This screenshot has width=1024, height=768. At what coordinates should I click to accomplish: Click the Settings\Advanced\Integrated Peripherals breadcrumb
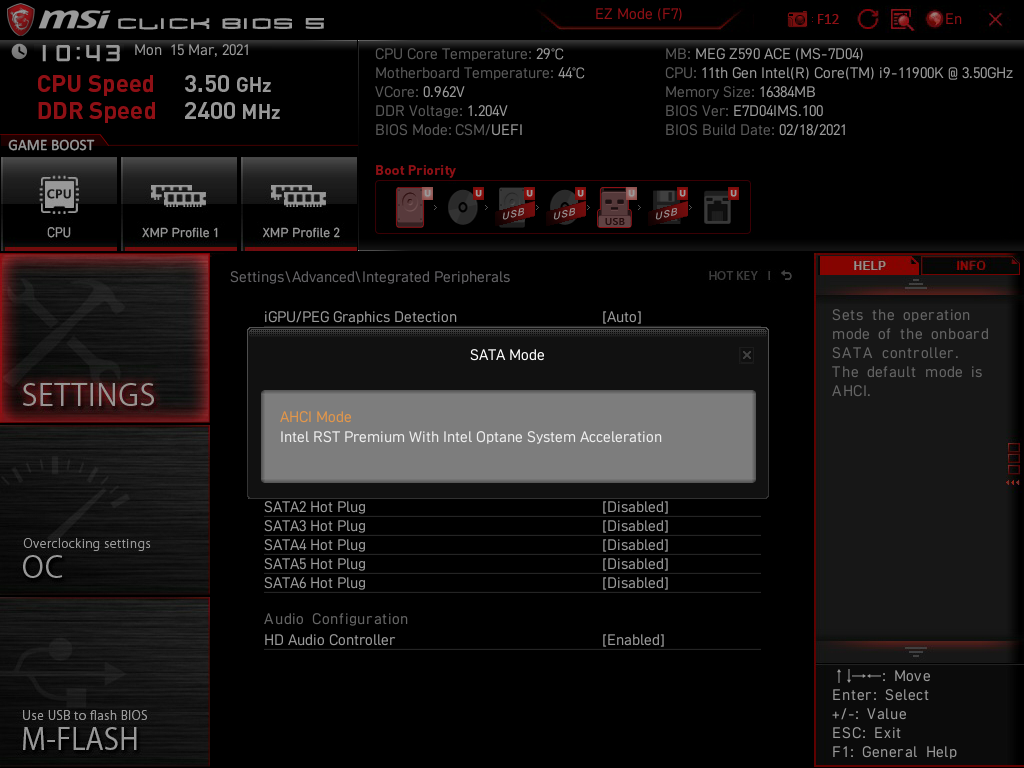tap(370, 277)
